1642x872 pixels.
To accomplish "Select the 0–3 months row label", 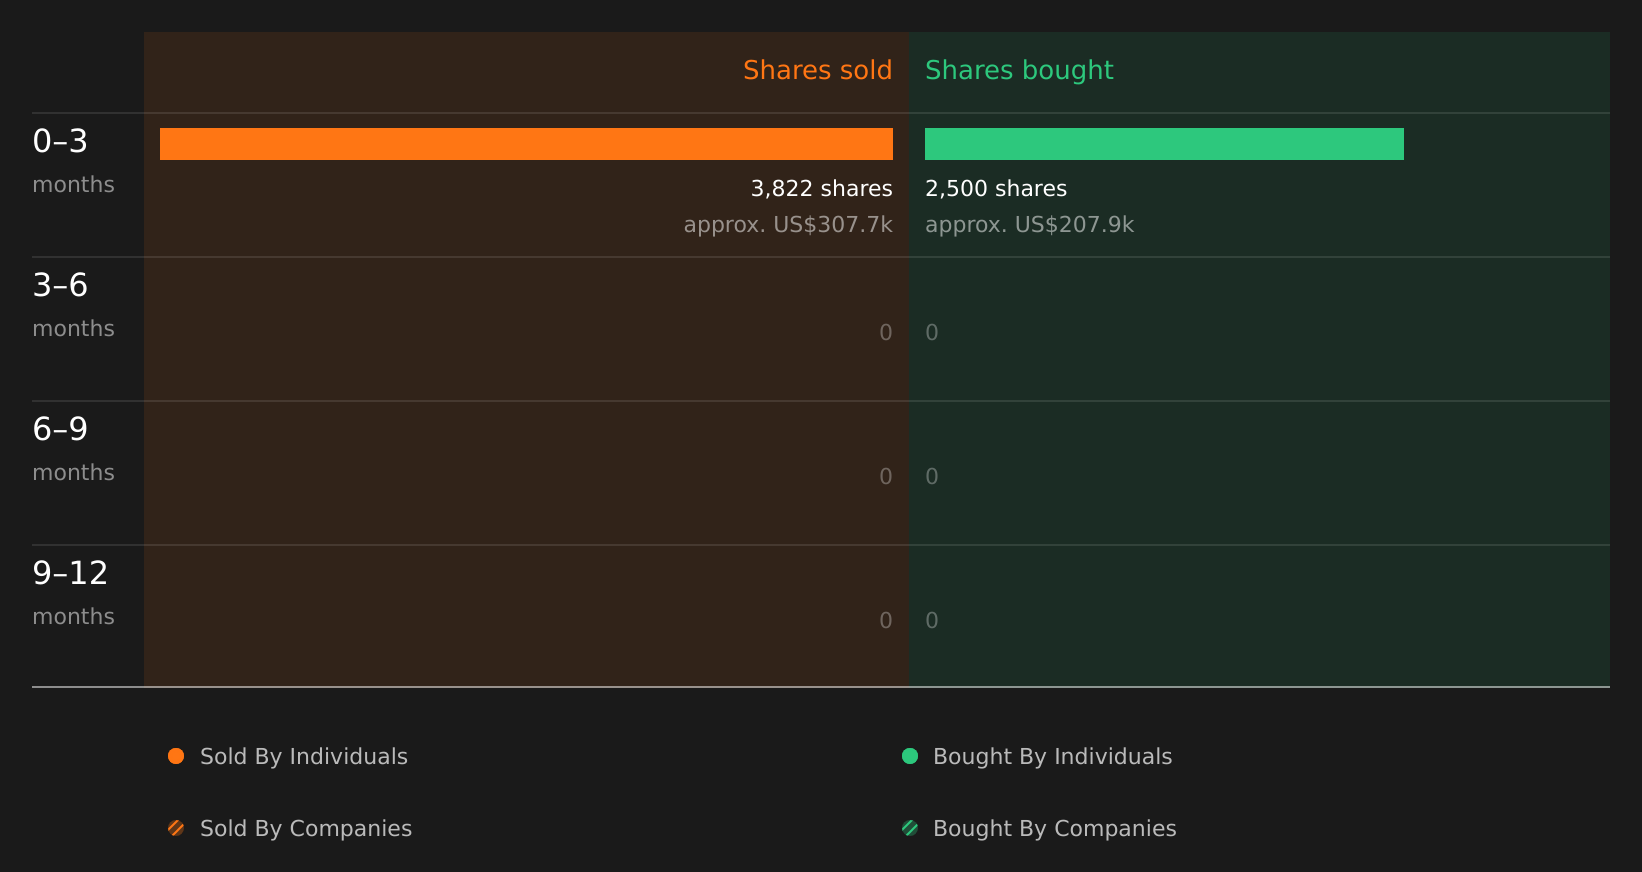I will click(73, 161).
